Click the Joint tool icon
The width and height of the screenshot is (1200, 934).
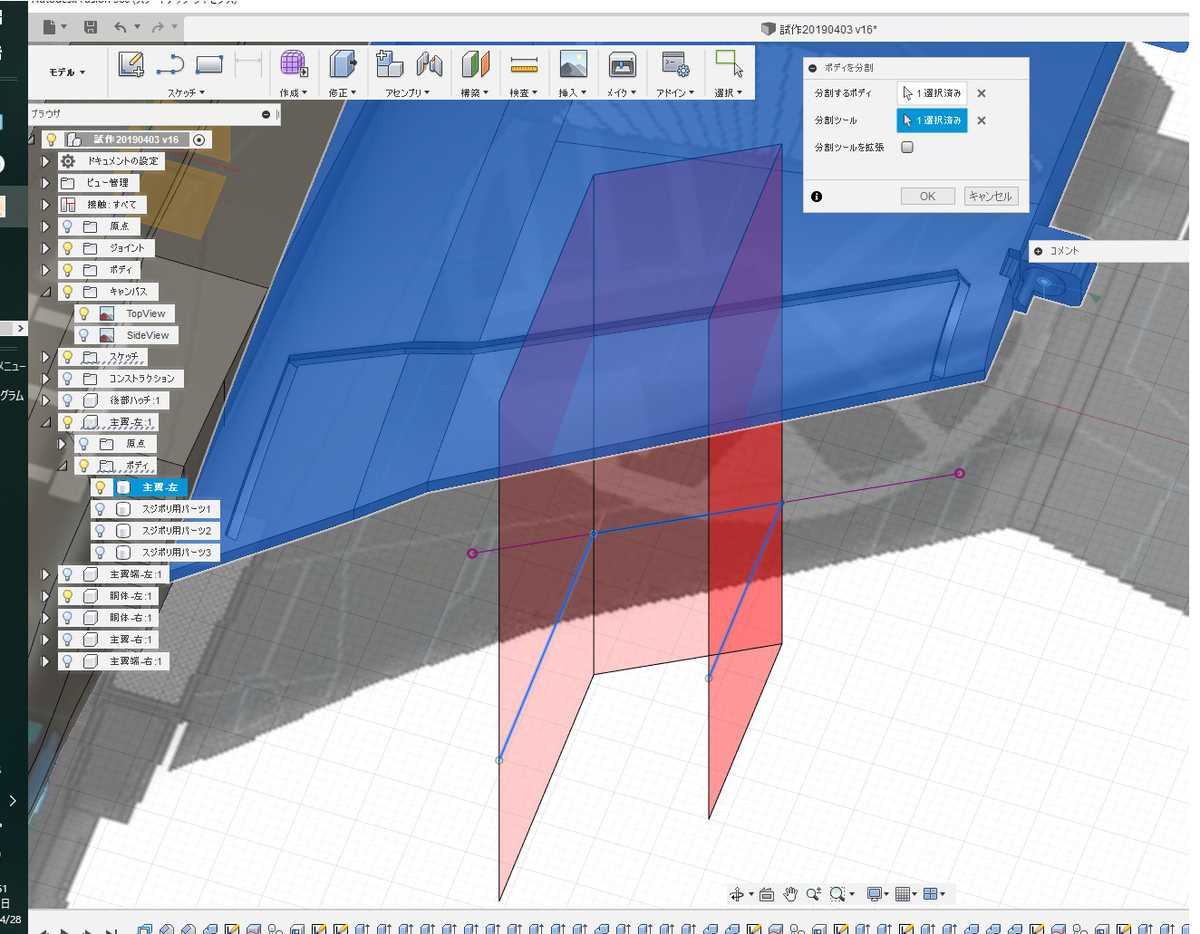pos(430,65)
